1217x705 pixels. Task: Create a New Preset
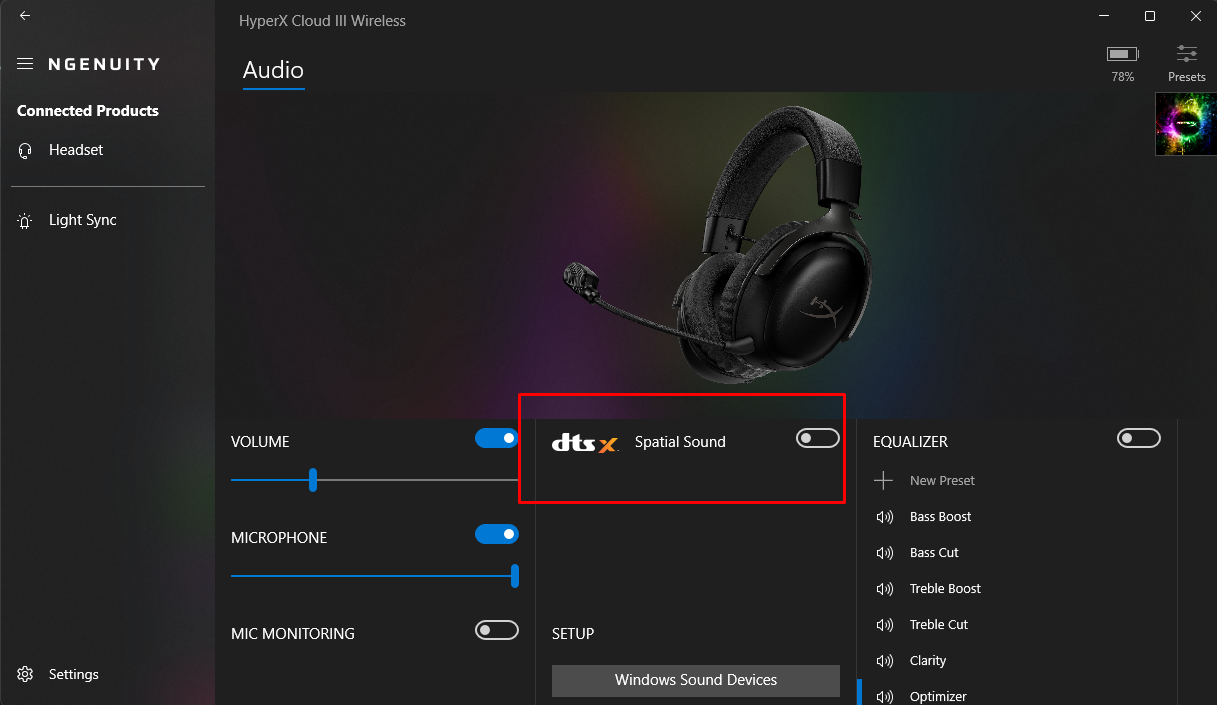(x=942, y=481)
